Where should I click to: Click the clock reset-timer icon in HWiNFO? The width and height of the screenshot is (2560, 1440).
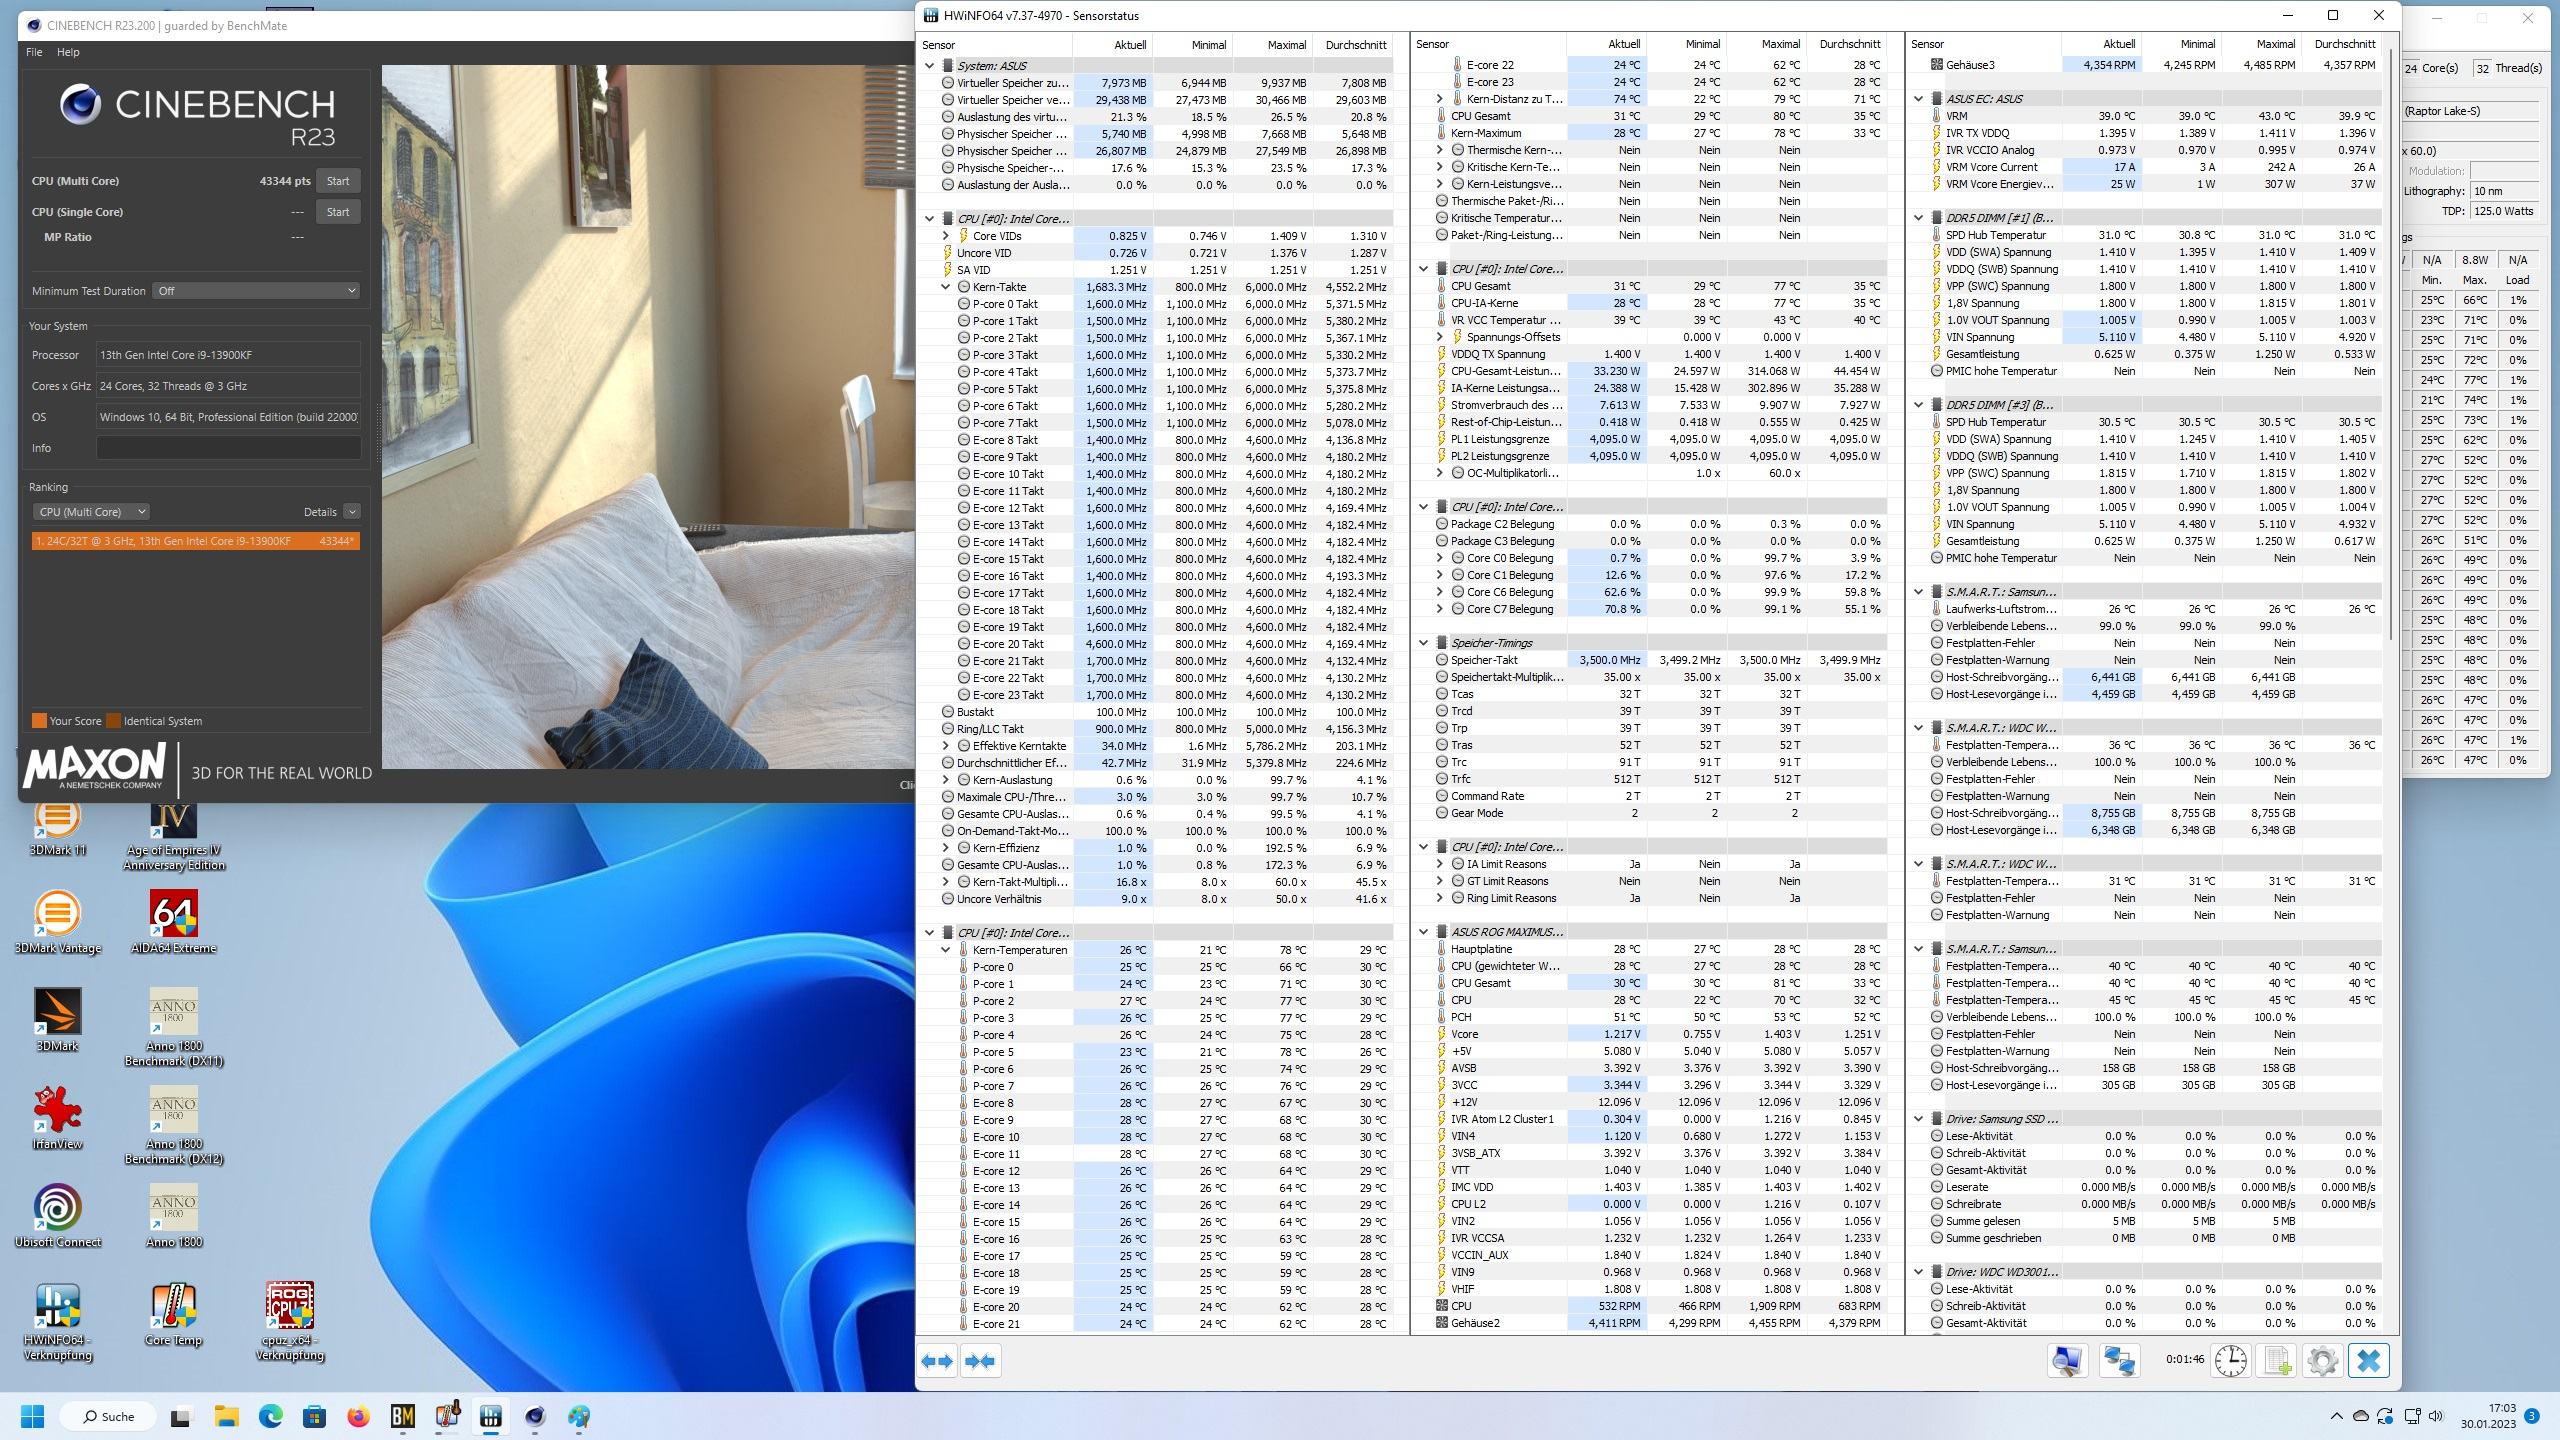point(2230,1361)
